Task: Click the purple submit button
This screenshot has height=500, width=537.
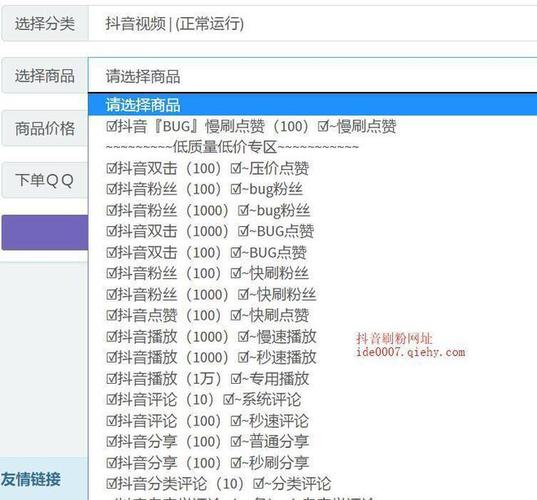Action: (x=45, y=233)
